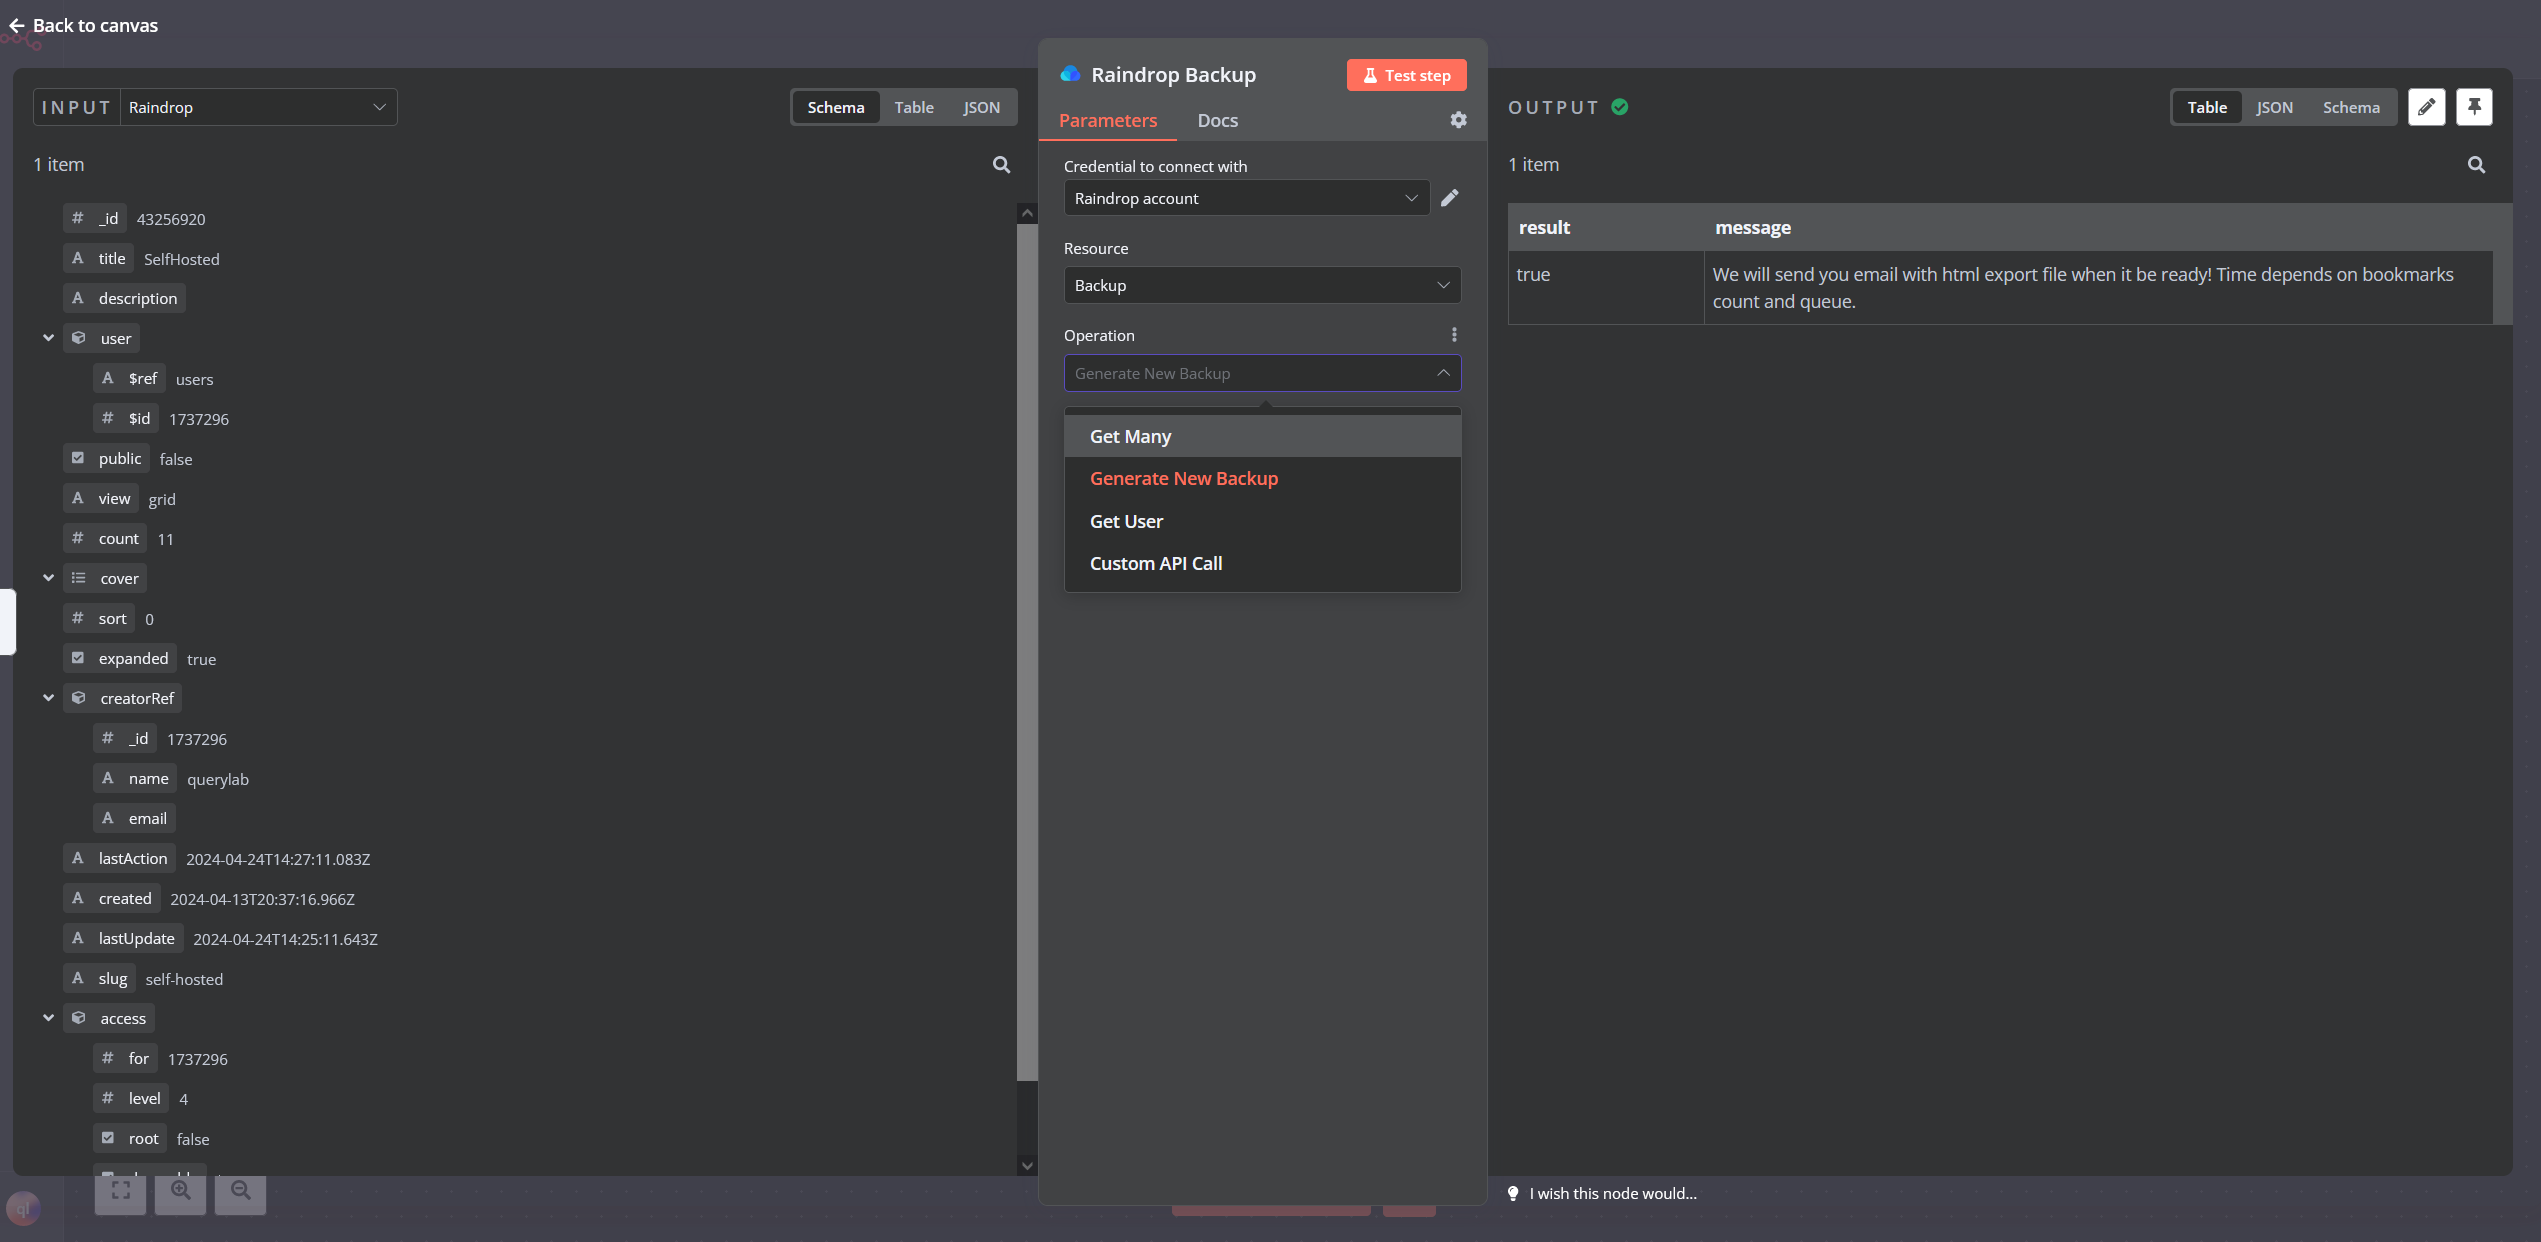This screenshot has height=1242, width=2541.
Task: Edit Raindrop credential pencil icon
Action: pyautogui.click(x=1450, y=198)
